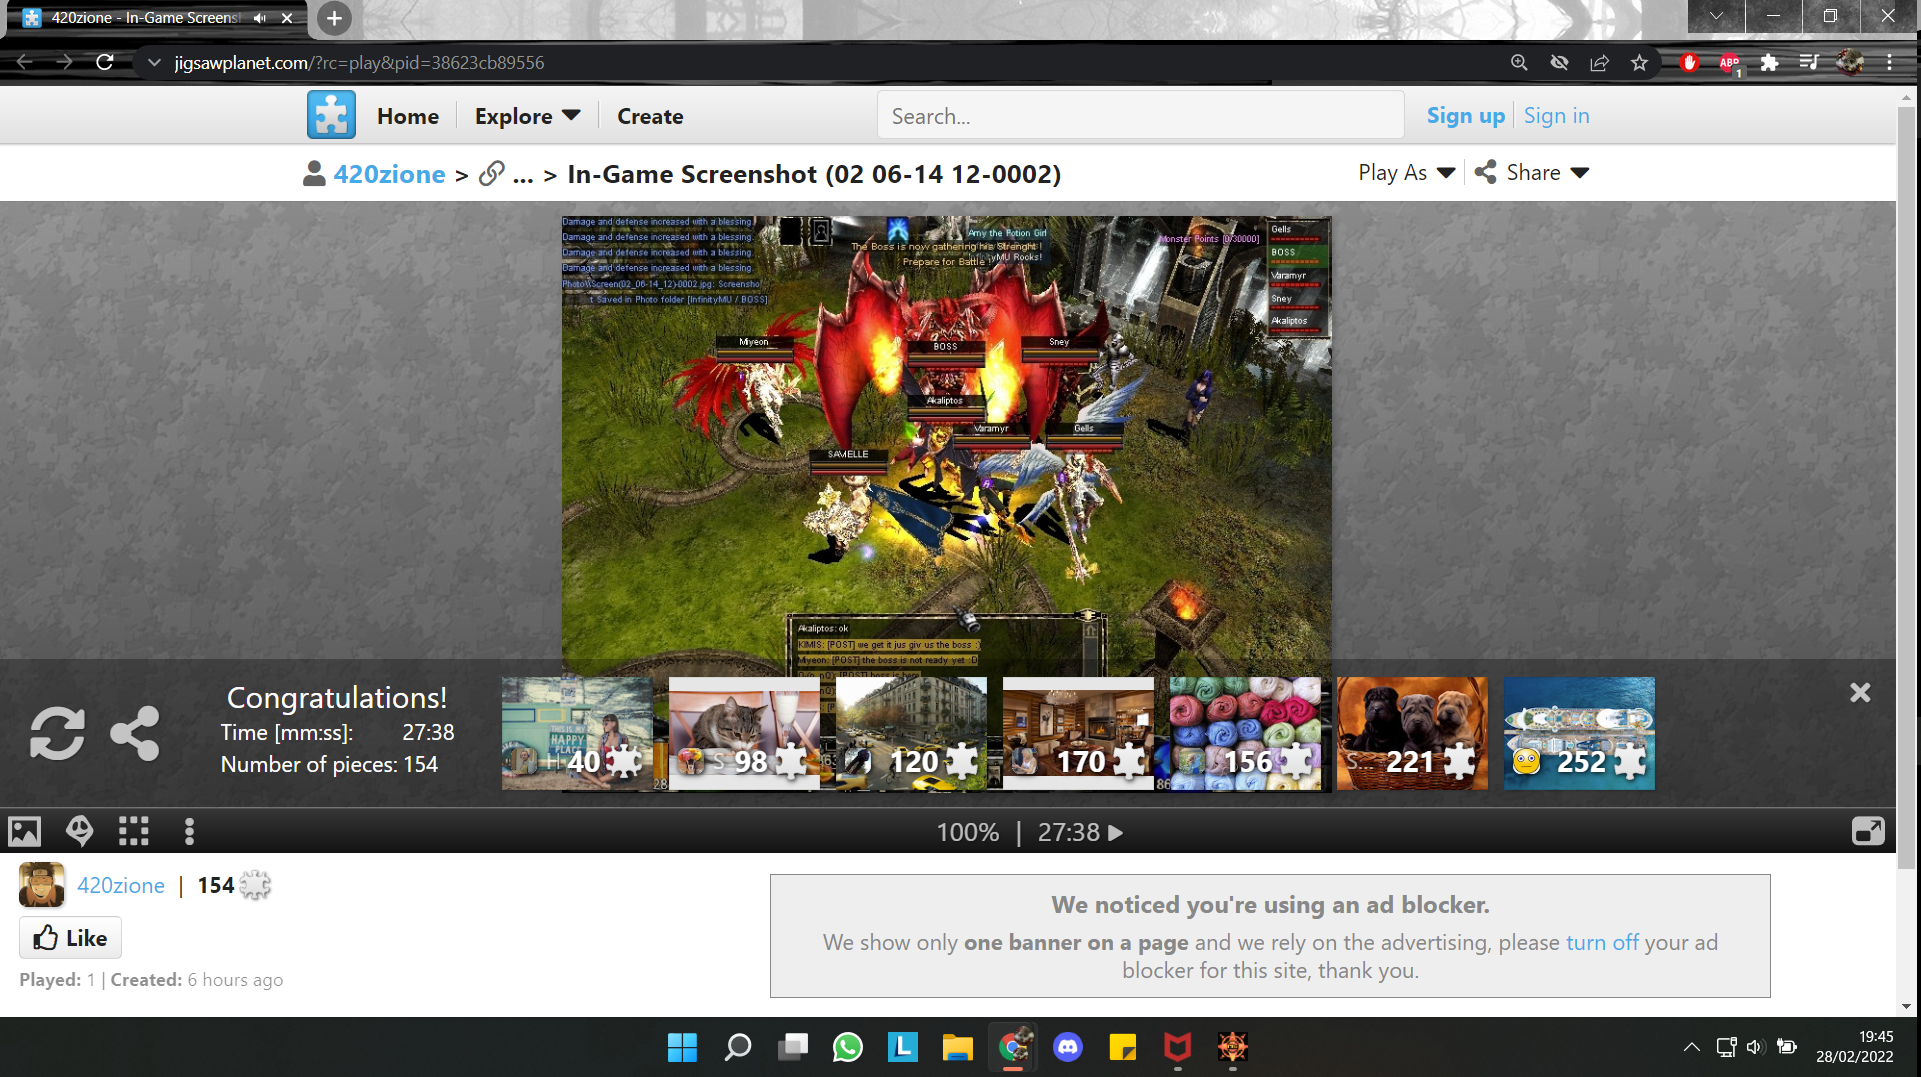
Task: Open the 221-piece puppies puzzle thumbnail
Action: (1412, 734)
